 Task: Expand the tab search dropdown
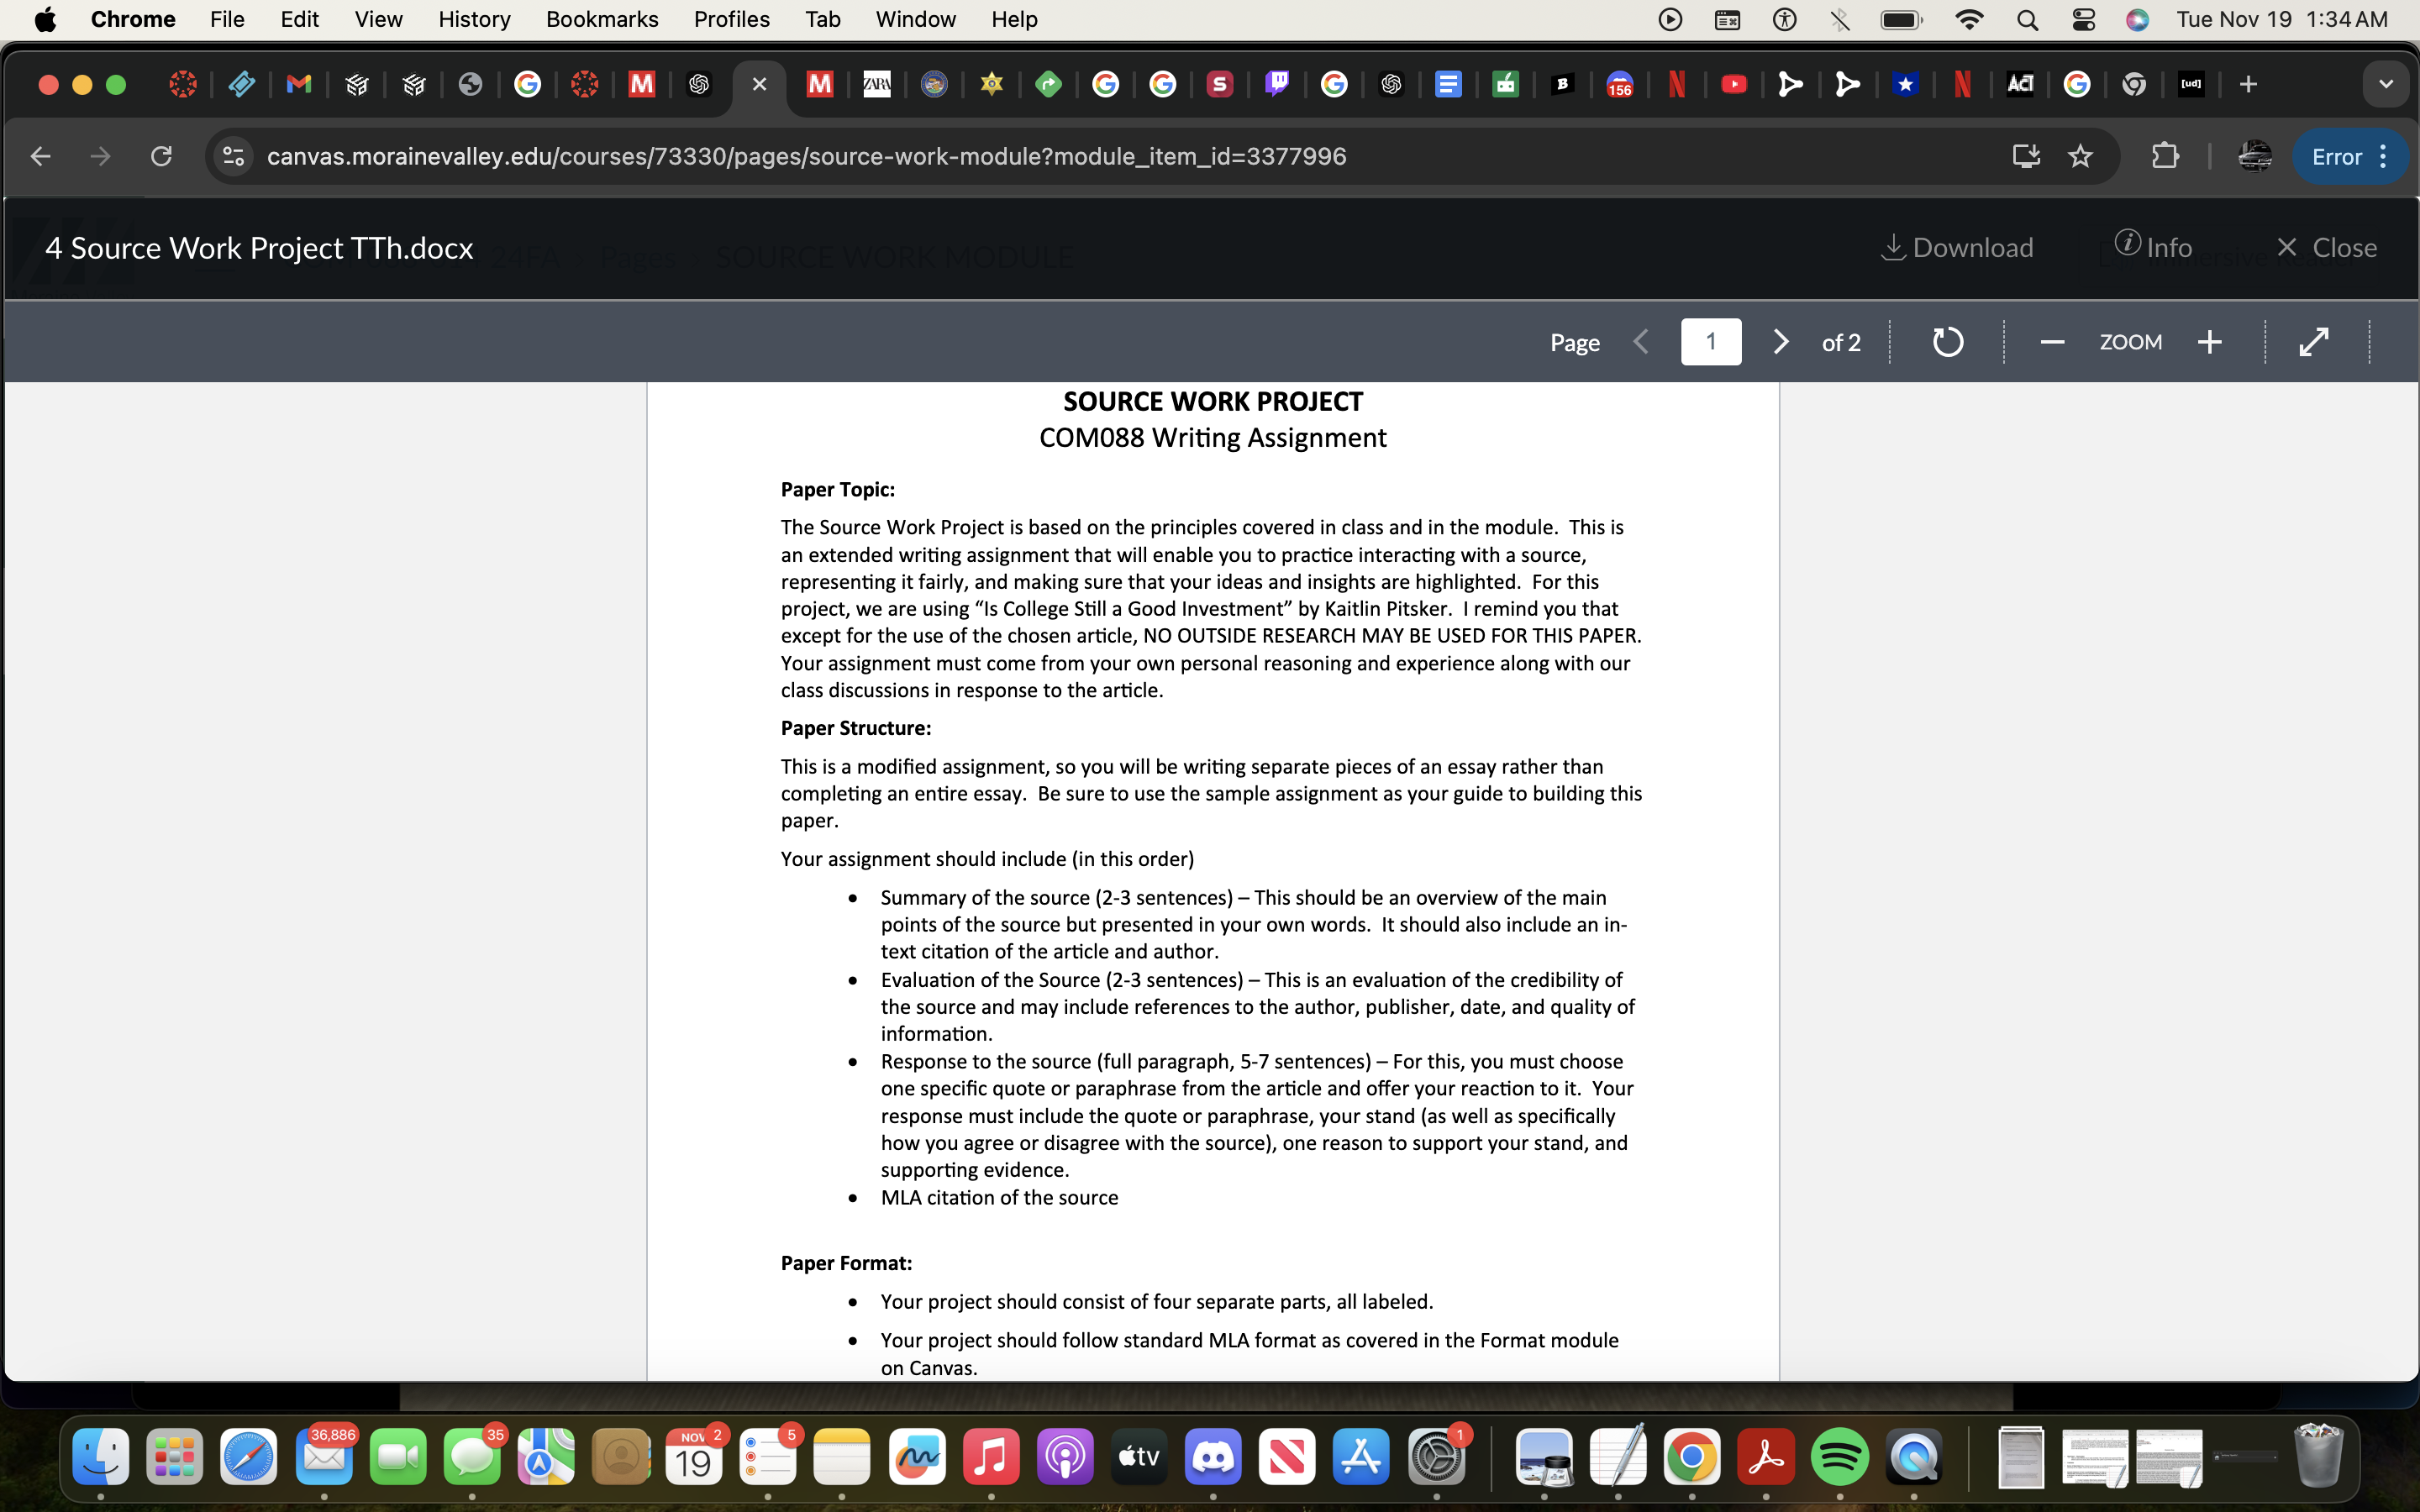coord(2386,84)
